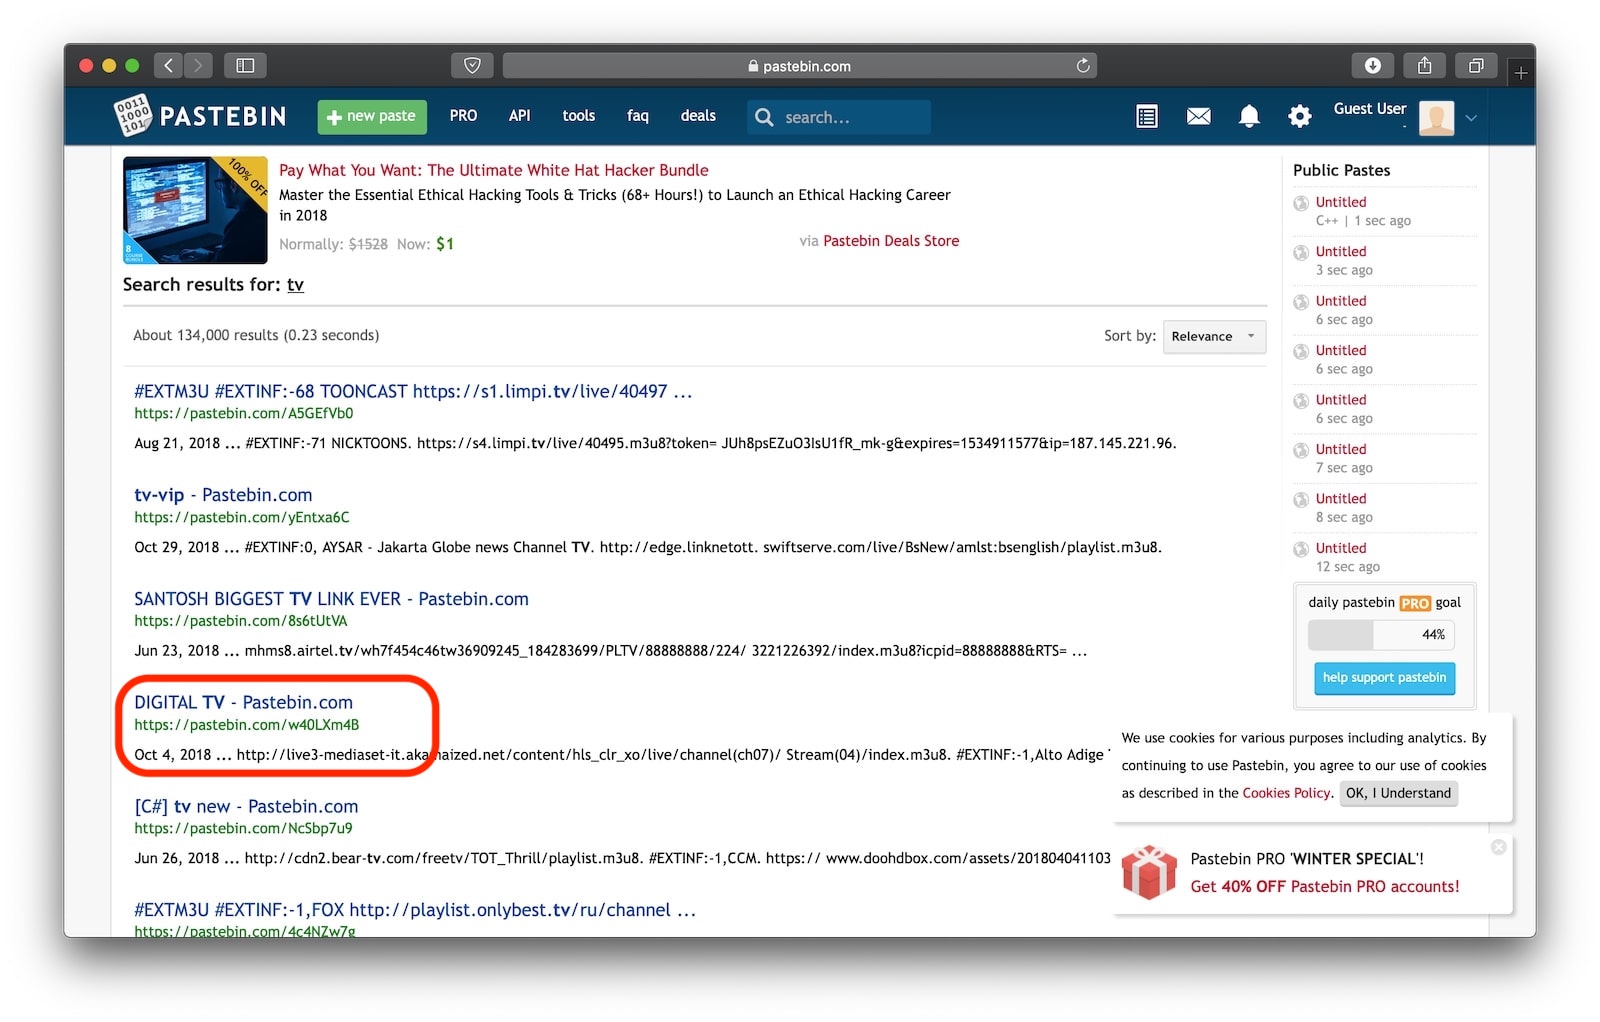Open the Cookies Policy link
This screenshot has height=1022, width=1600.
coord(1287,793)
